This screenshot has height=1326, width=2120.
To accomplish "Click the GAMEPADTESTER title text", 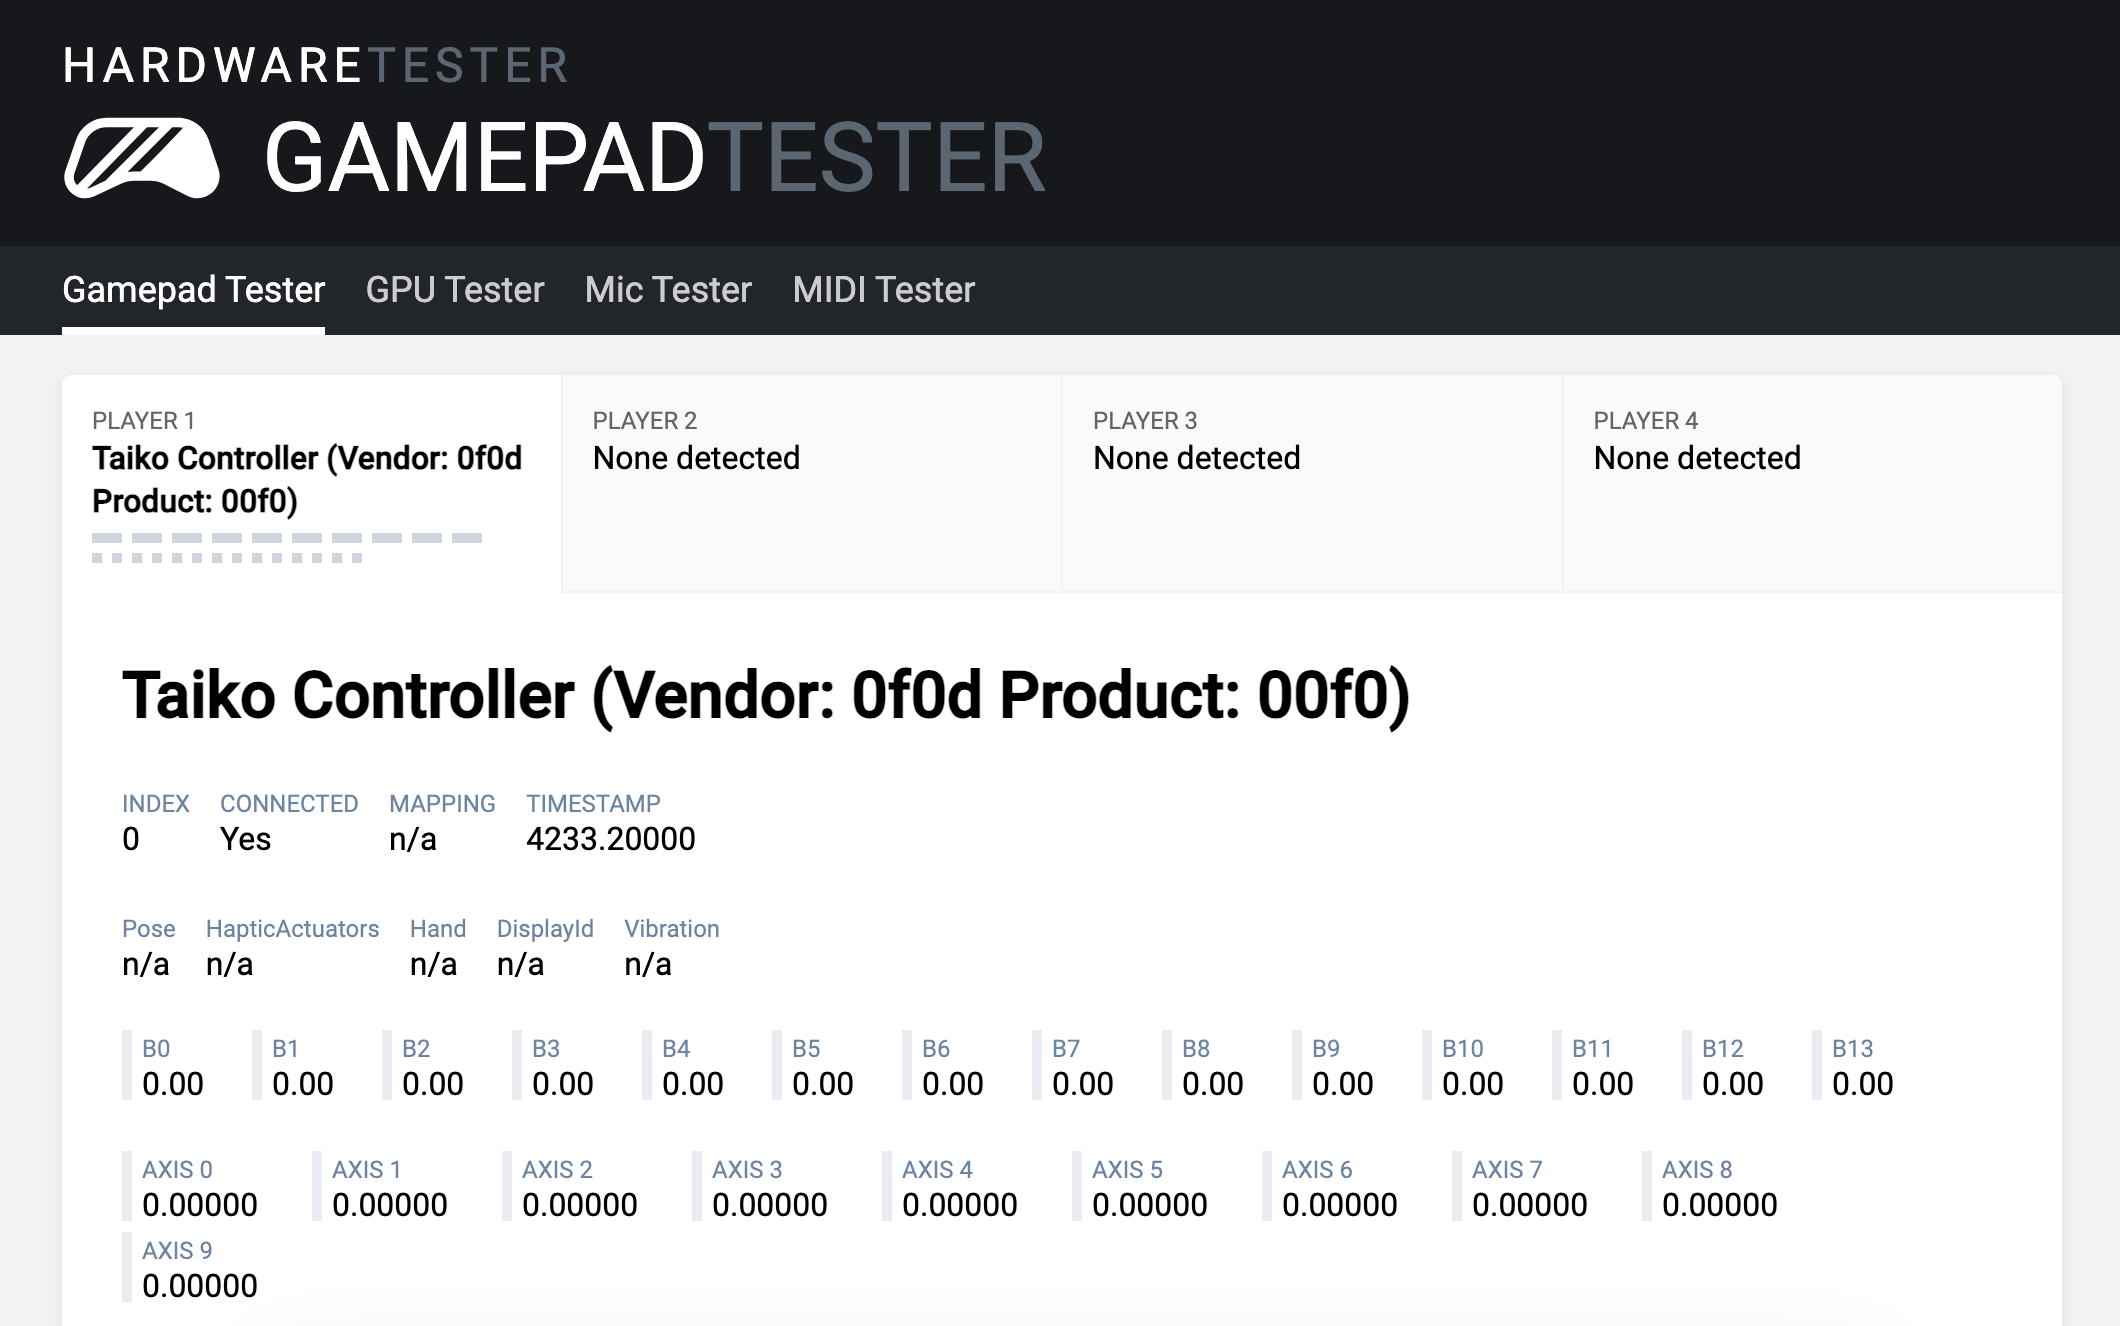I will click(x=655, y=158).
